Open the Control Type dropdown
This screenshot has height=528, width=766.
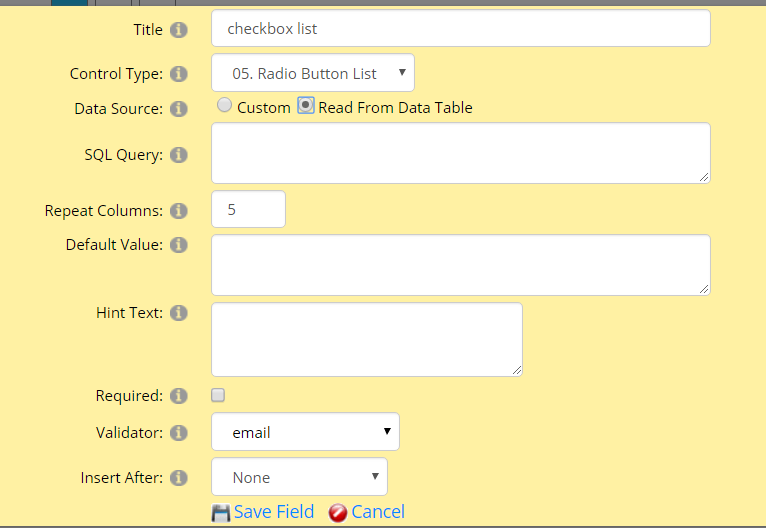[x=313, y=73]
